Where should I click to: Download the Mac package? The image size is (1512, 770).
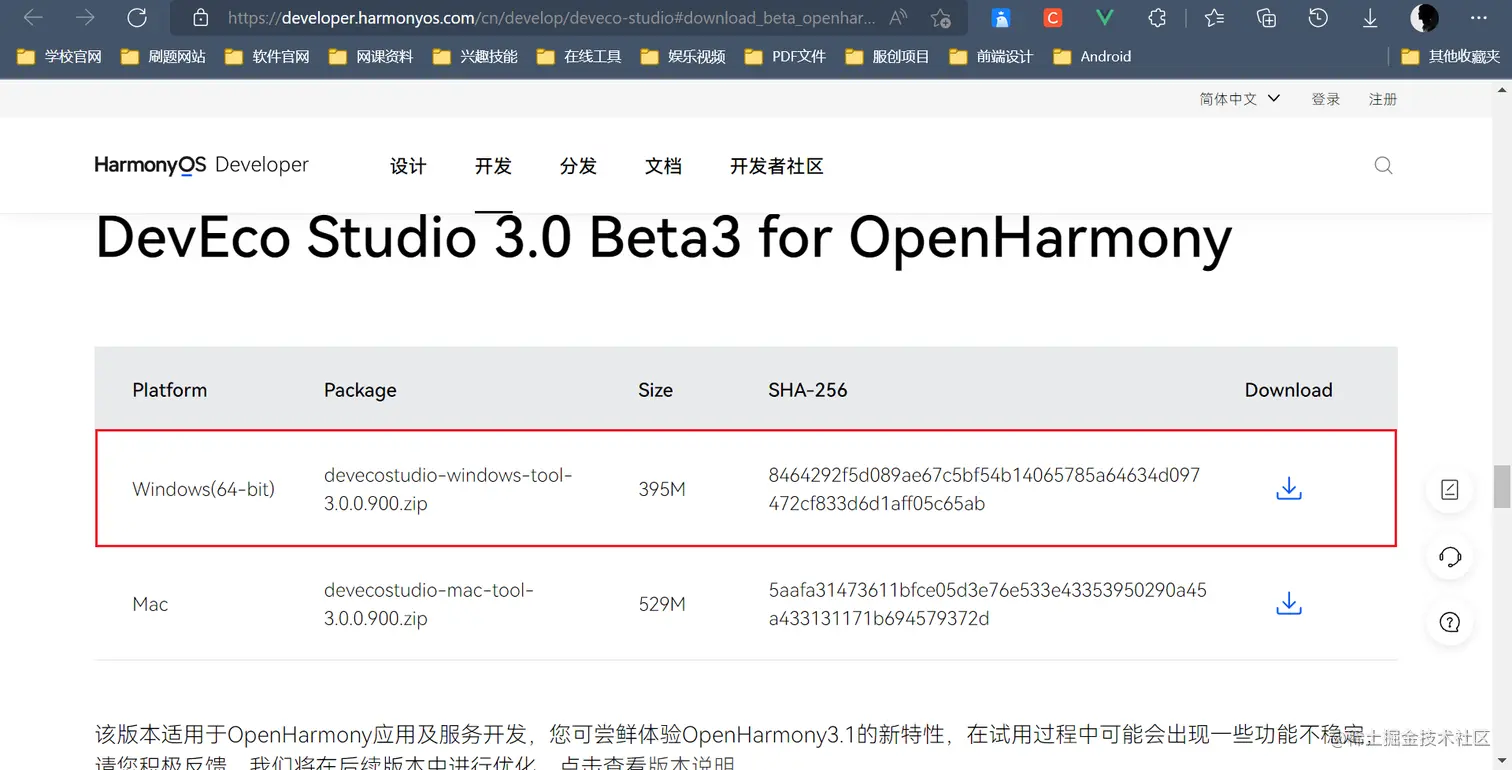[x=1289, y=604]
